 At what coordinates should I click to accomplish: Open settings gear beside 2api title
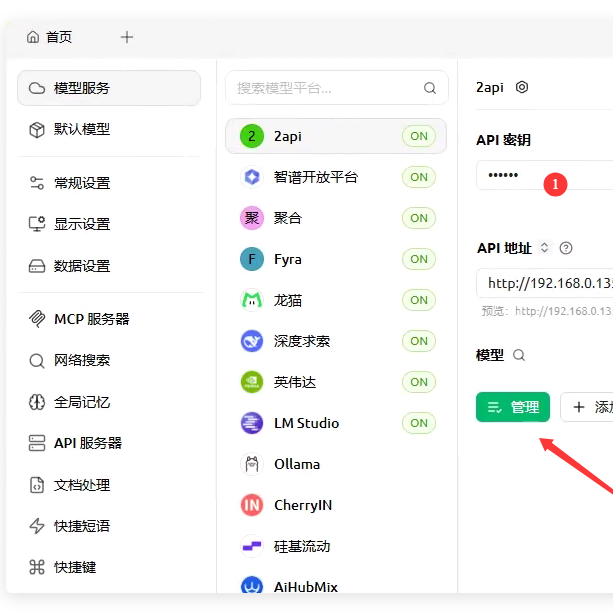(522, 87)
